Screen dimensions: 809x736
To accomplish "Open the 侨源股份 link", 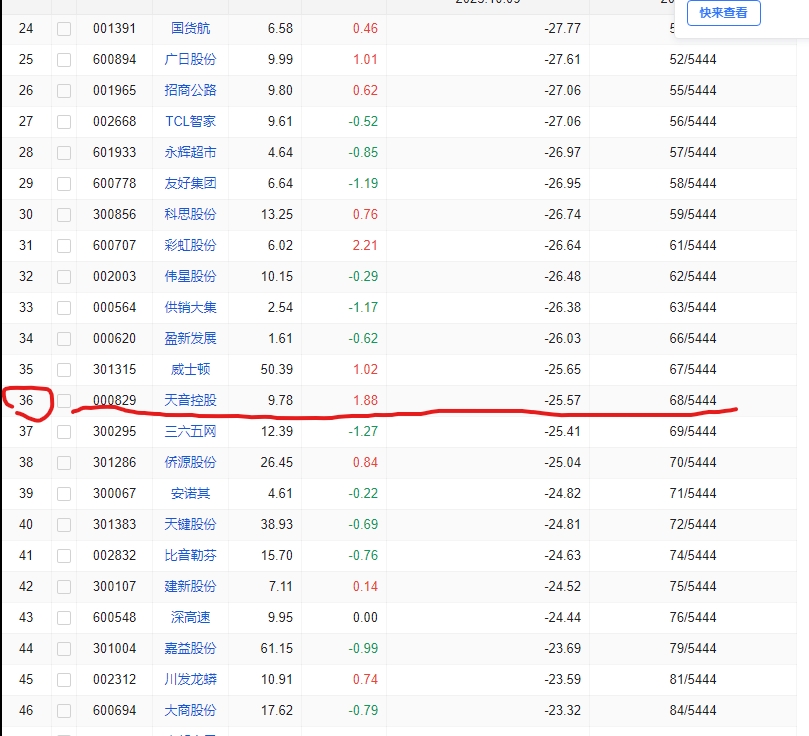I will pyautogui.click(x=190, y=462).
